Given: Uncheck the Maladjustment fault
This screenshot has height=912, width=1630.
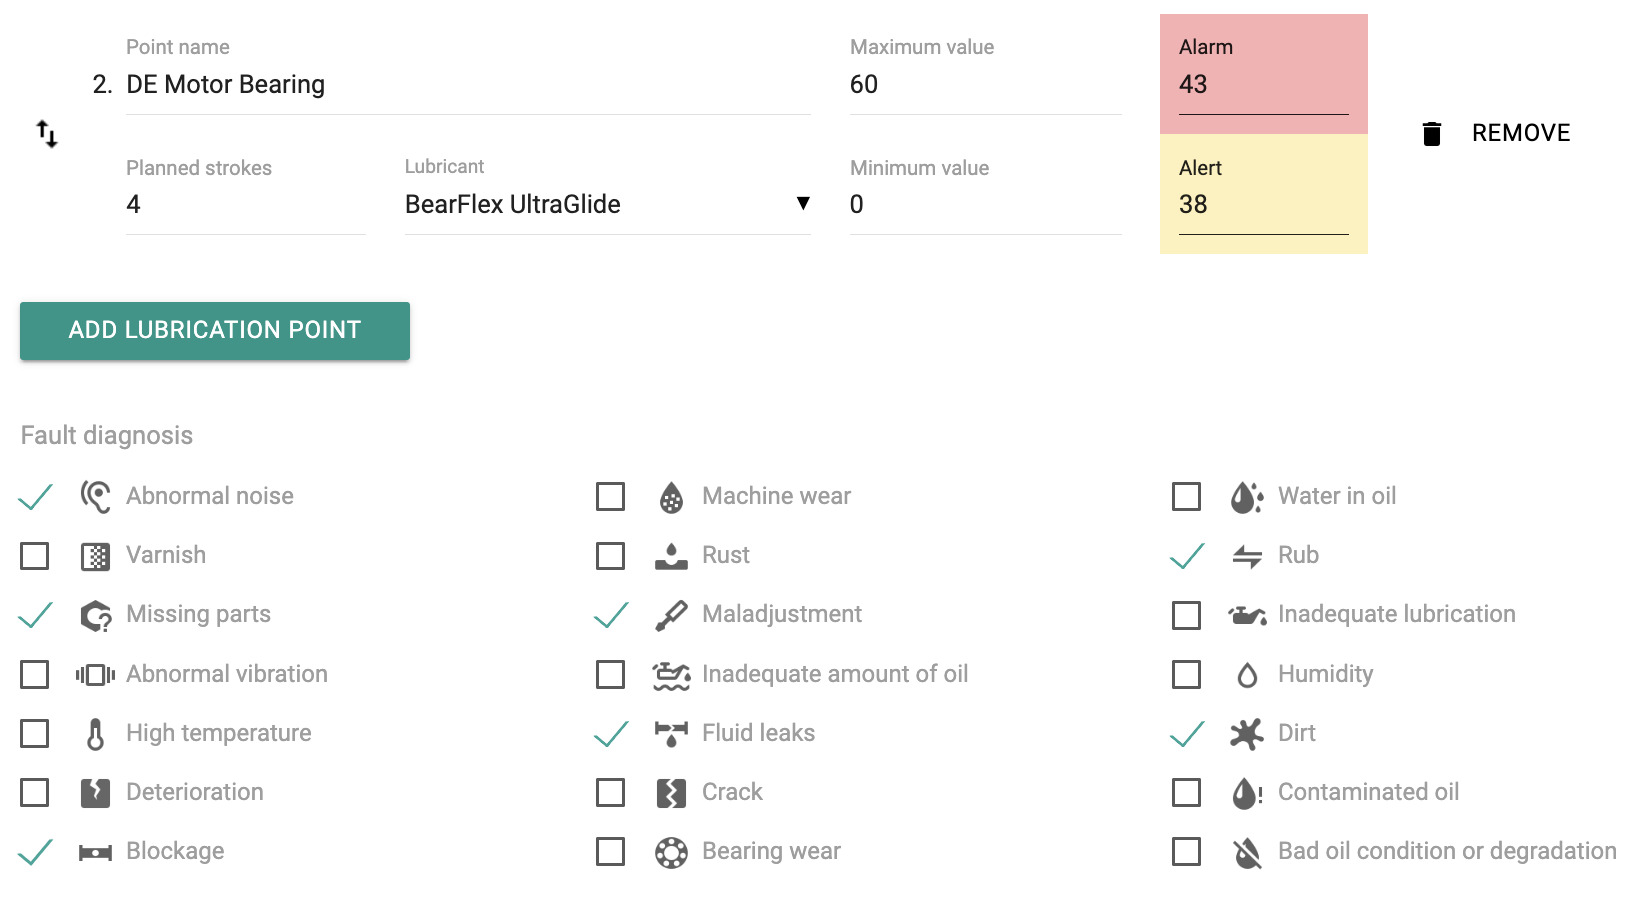Looking at the screenshot, I should [611, 615].
